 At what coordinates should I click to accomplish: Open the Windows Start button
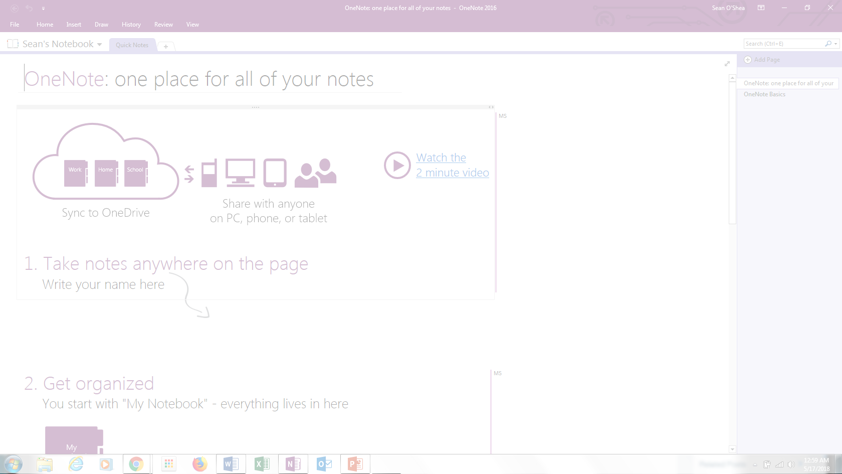tap(13, 464)
